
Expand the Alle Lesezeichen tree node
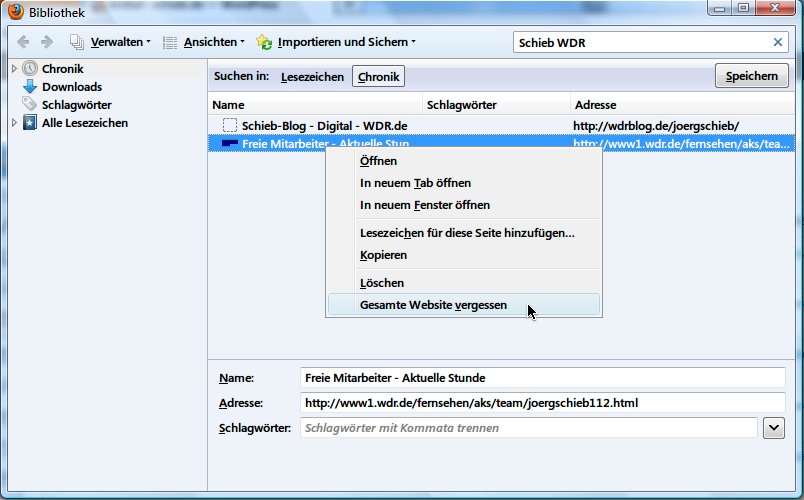pos(14,123)
